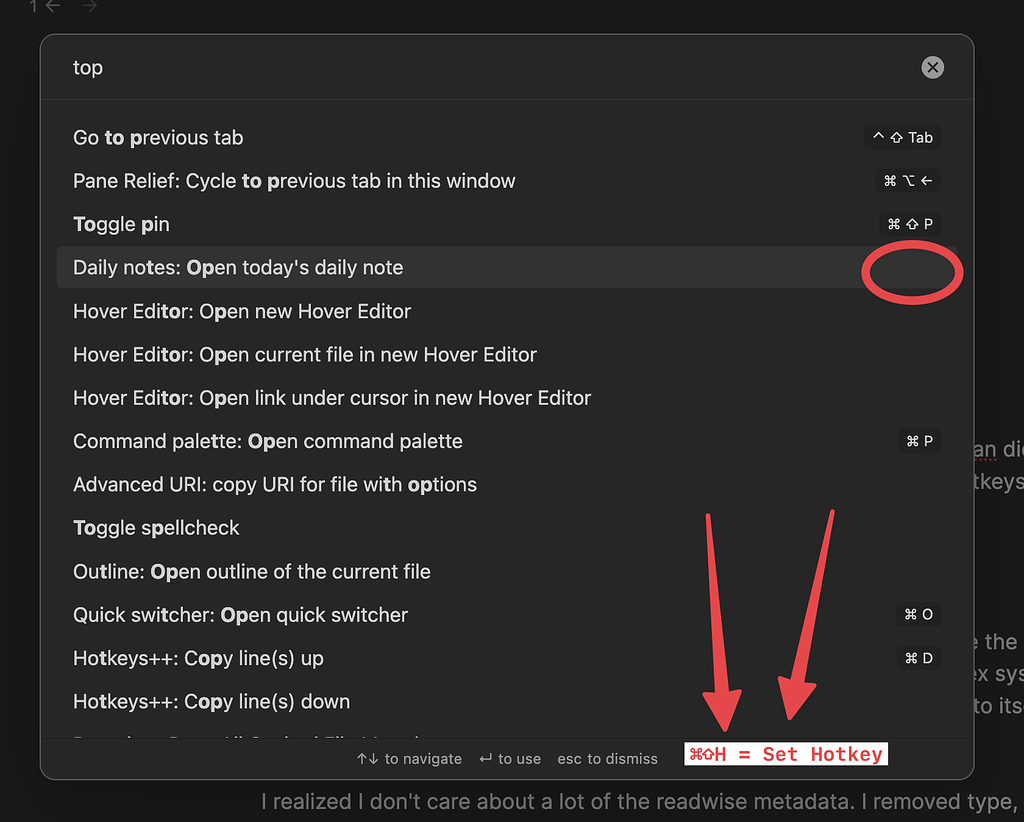
Task: Click the ⌘D badge beside Copy line(s) up
Action: point(919,658)
